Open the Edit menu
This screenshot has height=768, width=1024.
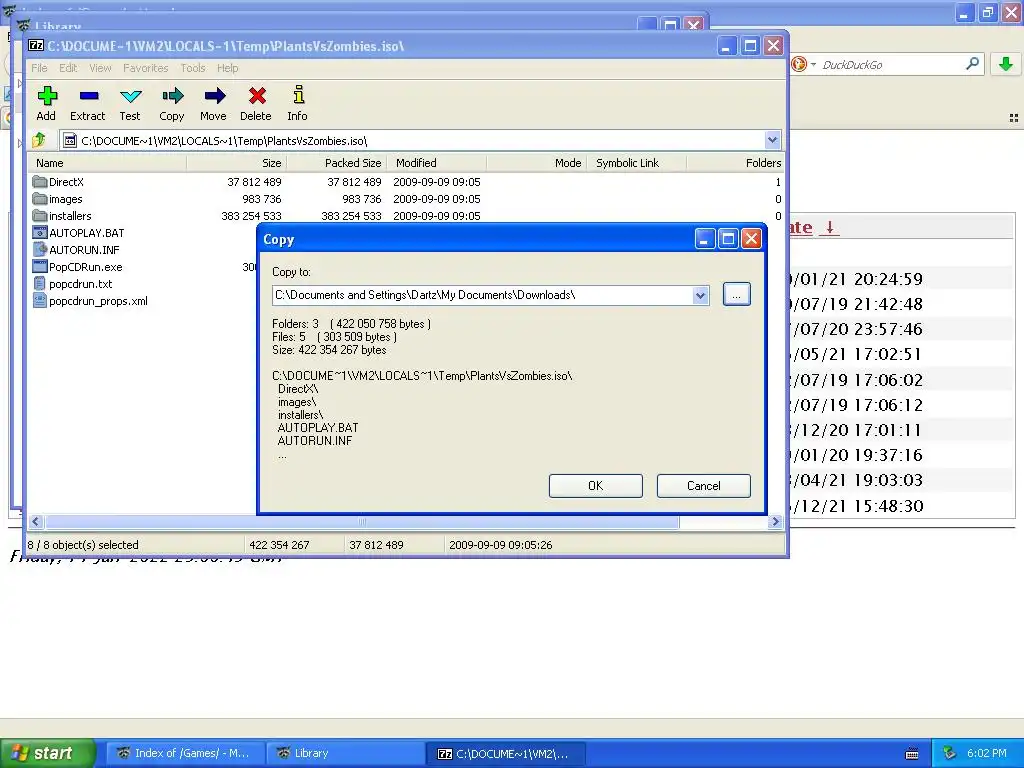68,68
